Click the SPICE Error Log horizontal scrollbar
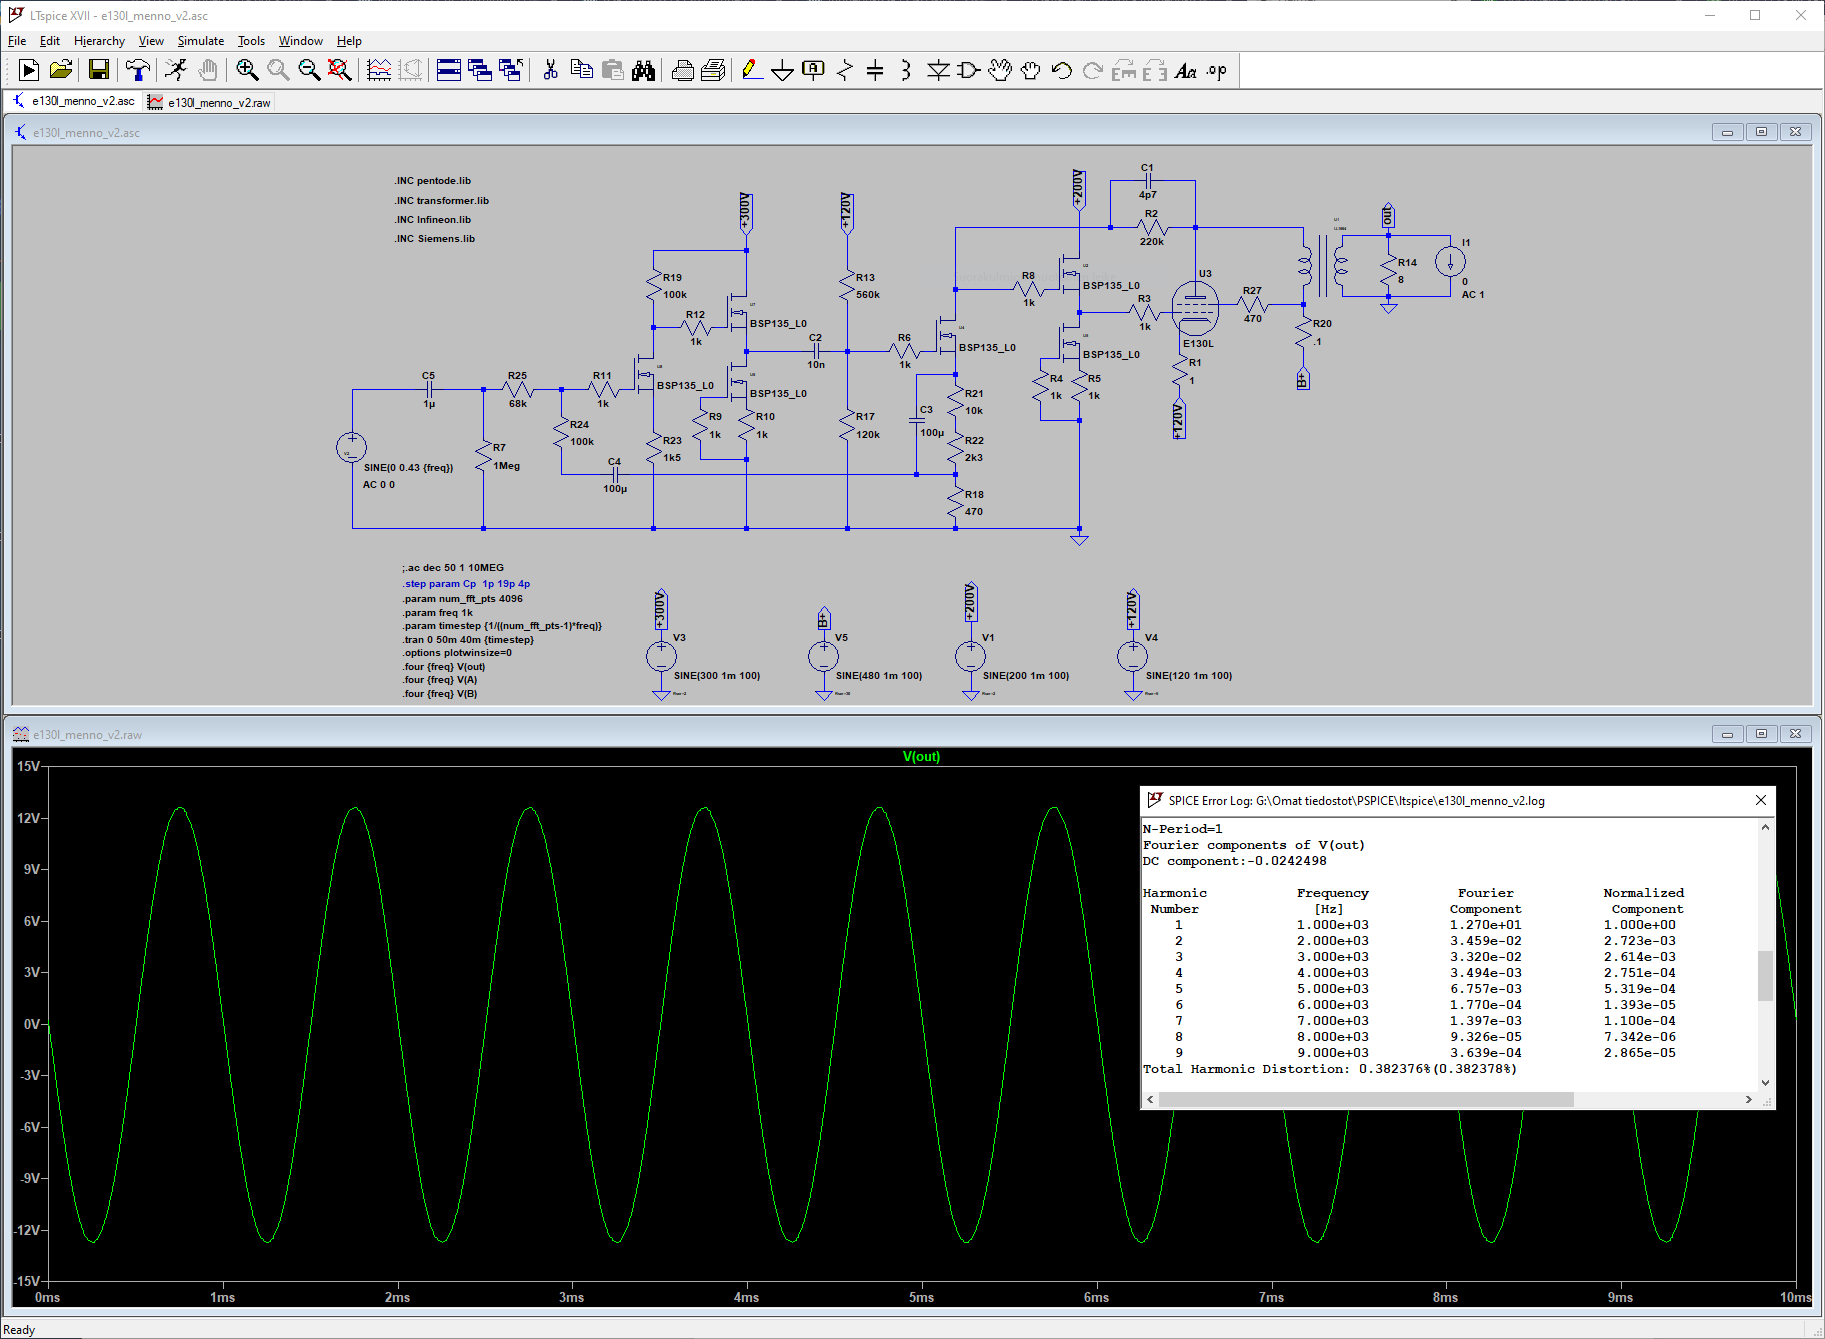1825x1339 pixels. point(1366,1099)
